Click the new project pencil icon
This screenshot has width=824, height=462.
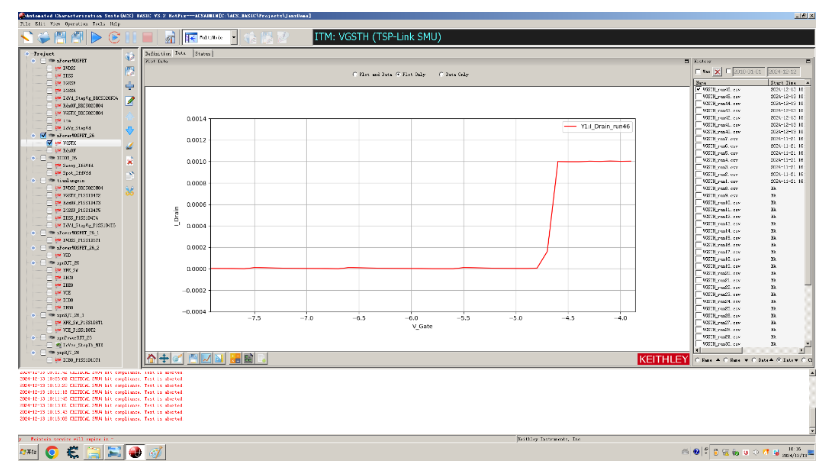click(26, 37)
